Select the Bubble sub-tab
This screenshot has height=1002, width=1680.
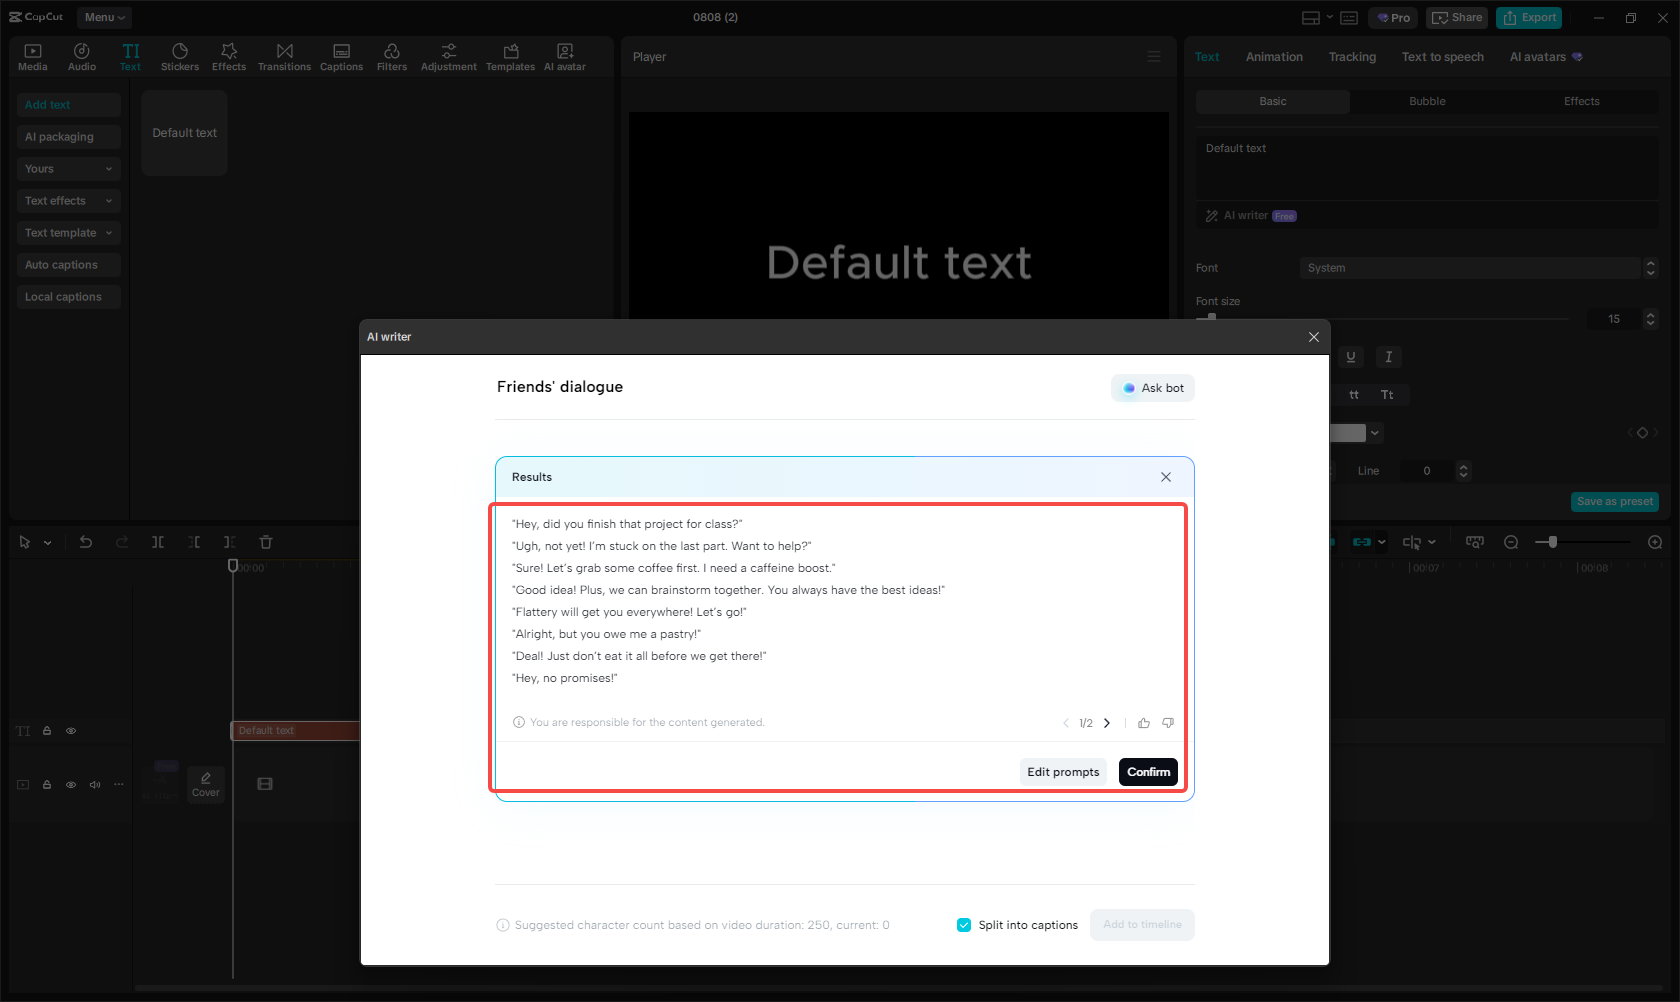click(x=1427, y=101)
